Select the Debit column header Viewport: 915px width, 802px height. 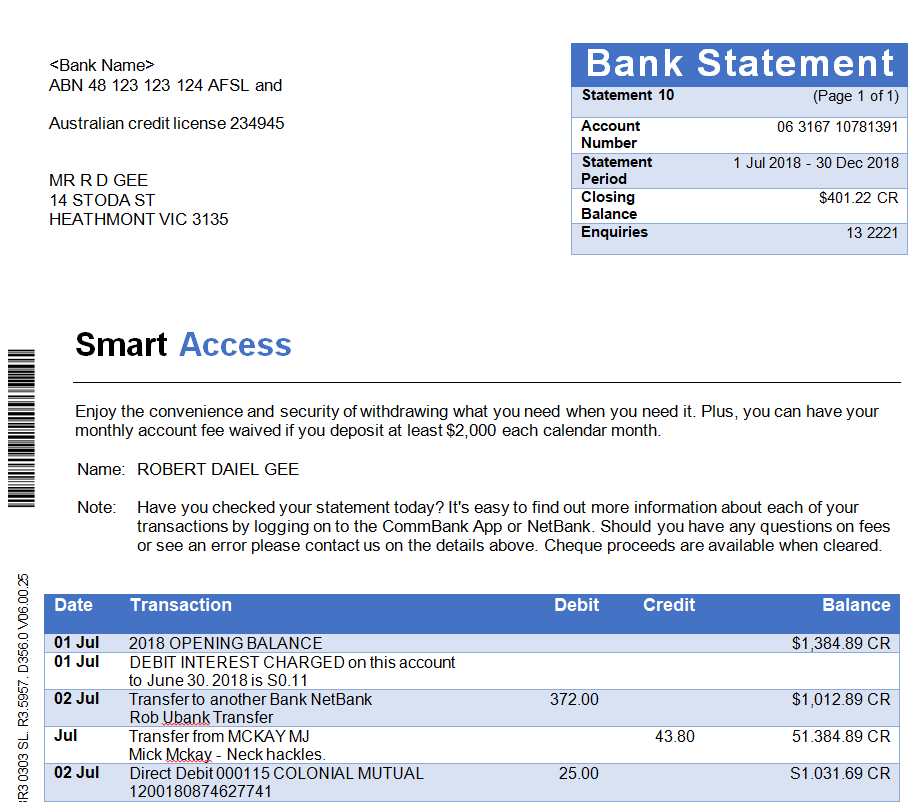point(577,605)
